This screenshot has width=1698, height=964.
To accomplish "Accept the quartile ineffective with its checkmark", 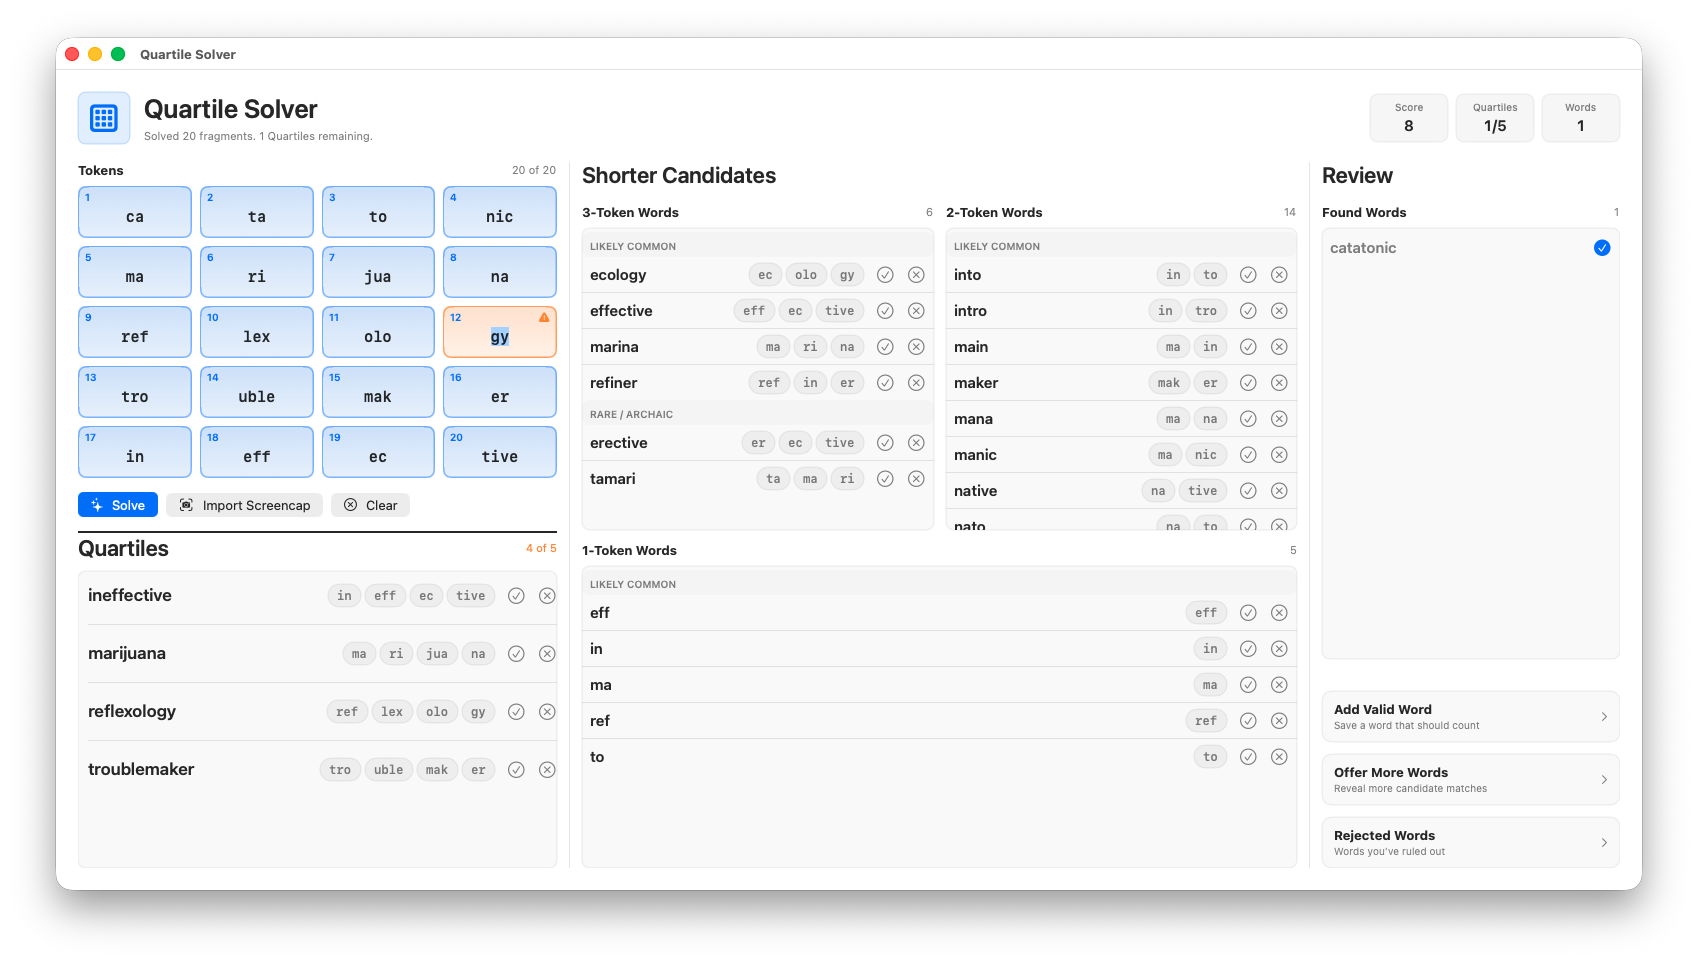I will coord(516,596).
